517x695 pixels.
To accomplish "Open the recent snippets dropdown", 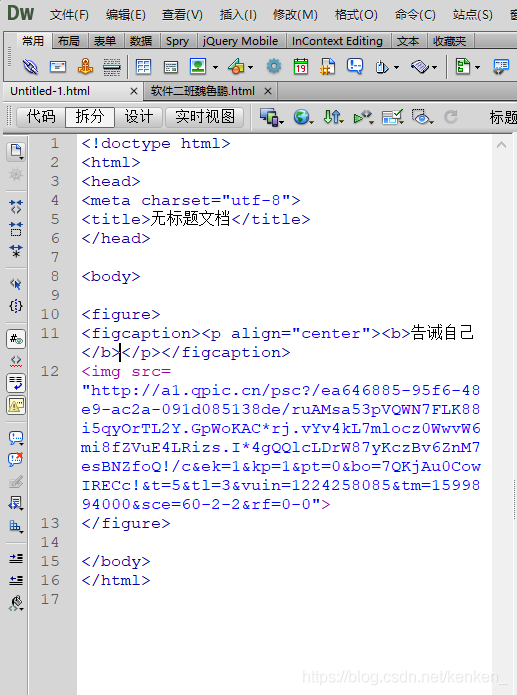I will coord(16,504).
